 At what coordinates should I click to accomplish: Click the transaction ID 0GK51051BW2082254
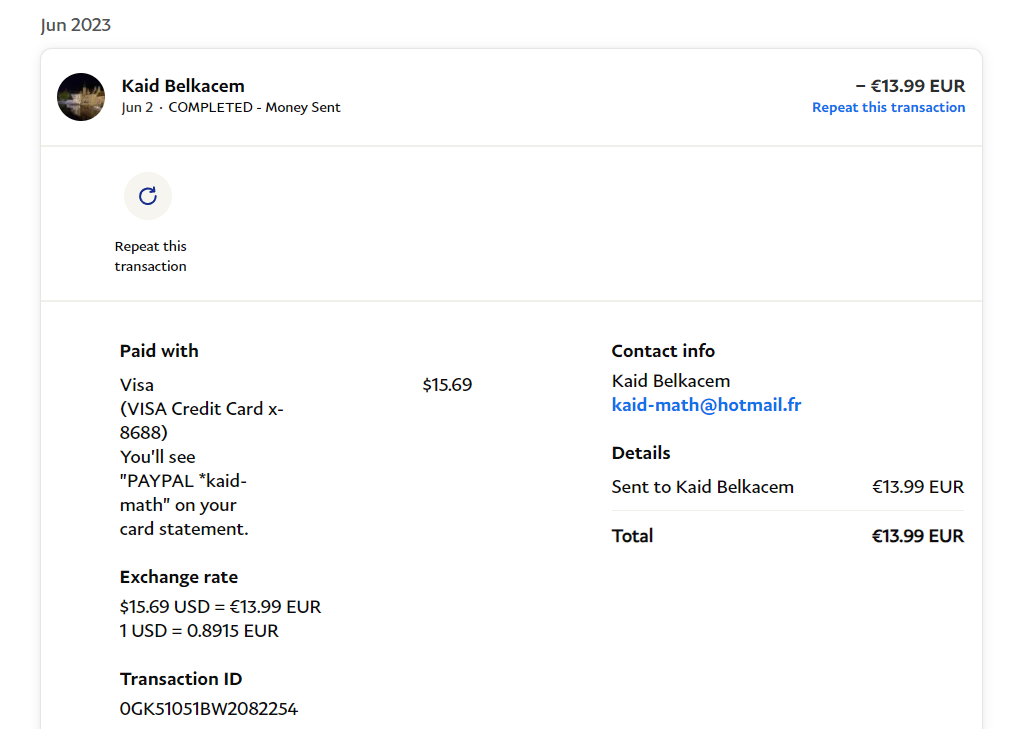[x=209, y=709]
